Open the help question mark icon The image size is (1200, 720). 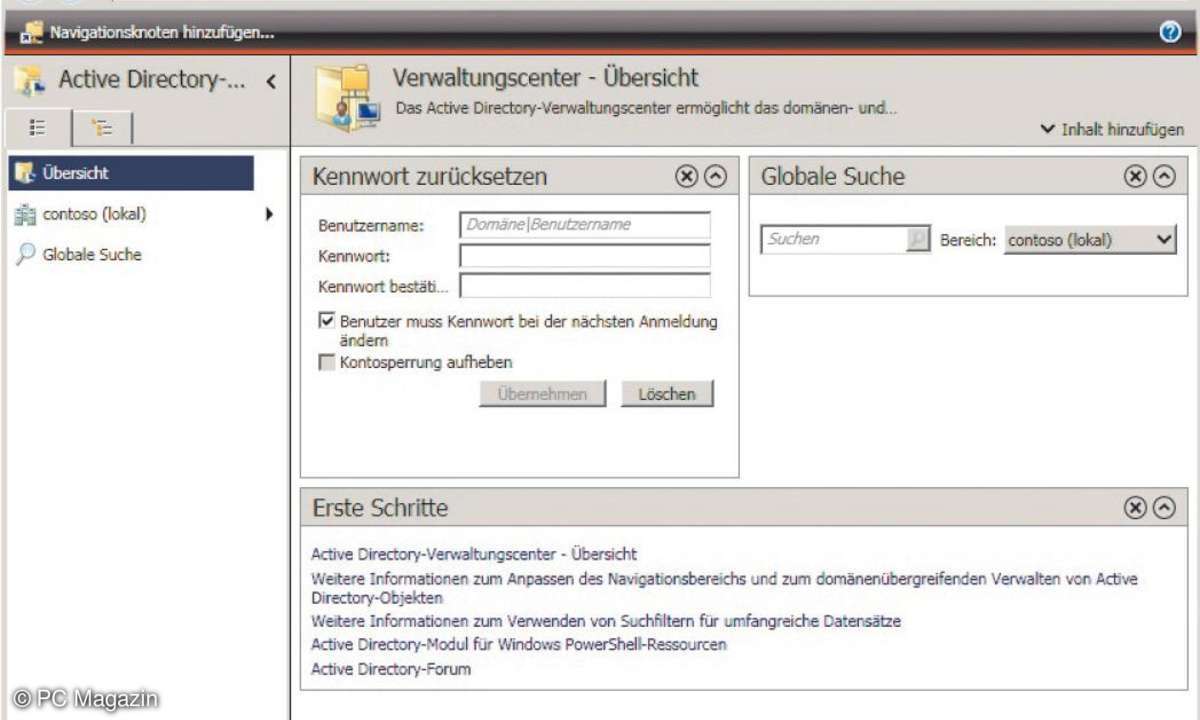tap(1171, 33)
